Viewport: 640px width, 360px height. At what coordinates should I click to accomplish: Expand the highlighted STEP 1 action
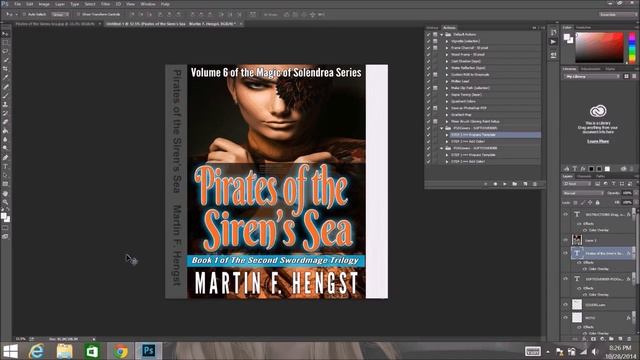[447, 135]
